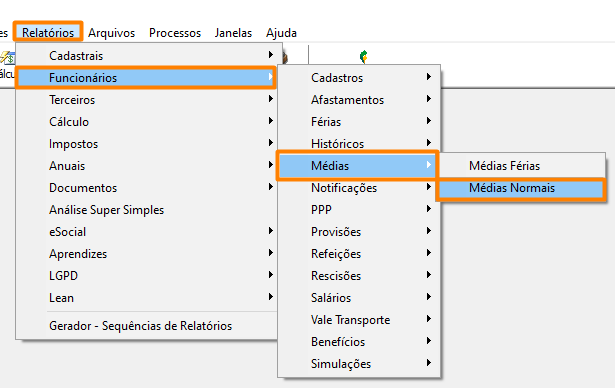The image size is (615, 388).
Task: Expand the Rescisões submenu arrow
Action: tap(429, 275)
